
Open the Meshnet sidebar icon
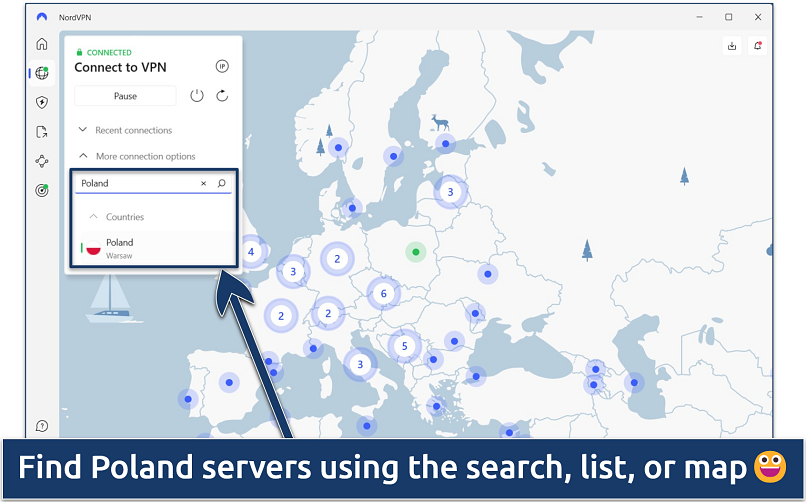pyautogui.click(x=41, y=161)
